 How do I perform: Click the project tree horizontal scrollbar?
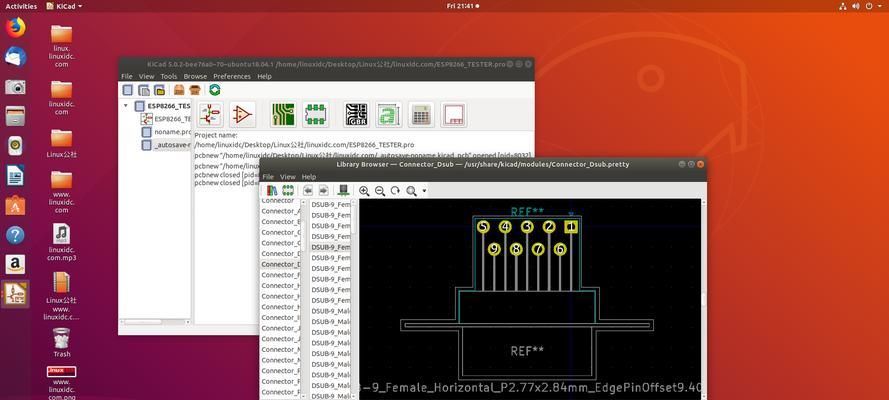coord(154,322)
